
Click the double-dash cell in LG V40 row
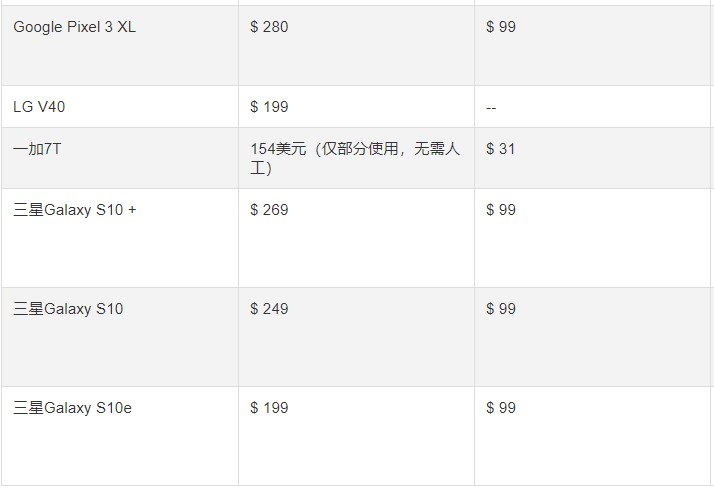[x=491, y=108]
